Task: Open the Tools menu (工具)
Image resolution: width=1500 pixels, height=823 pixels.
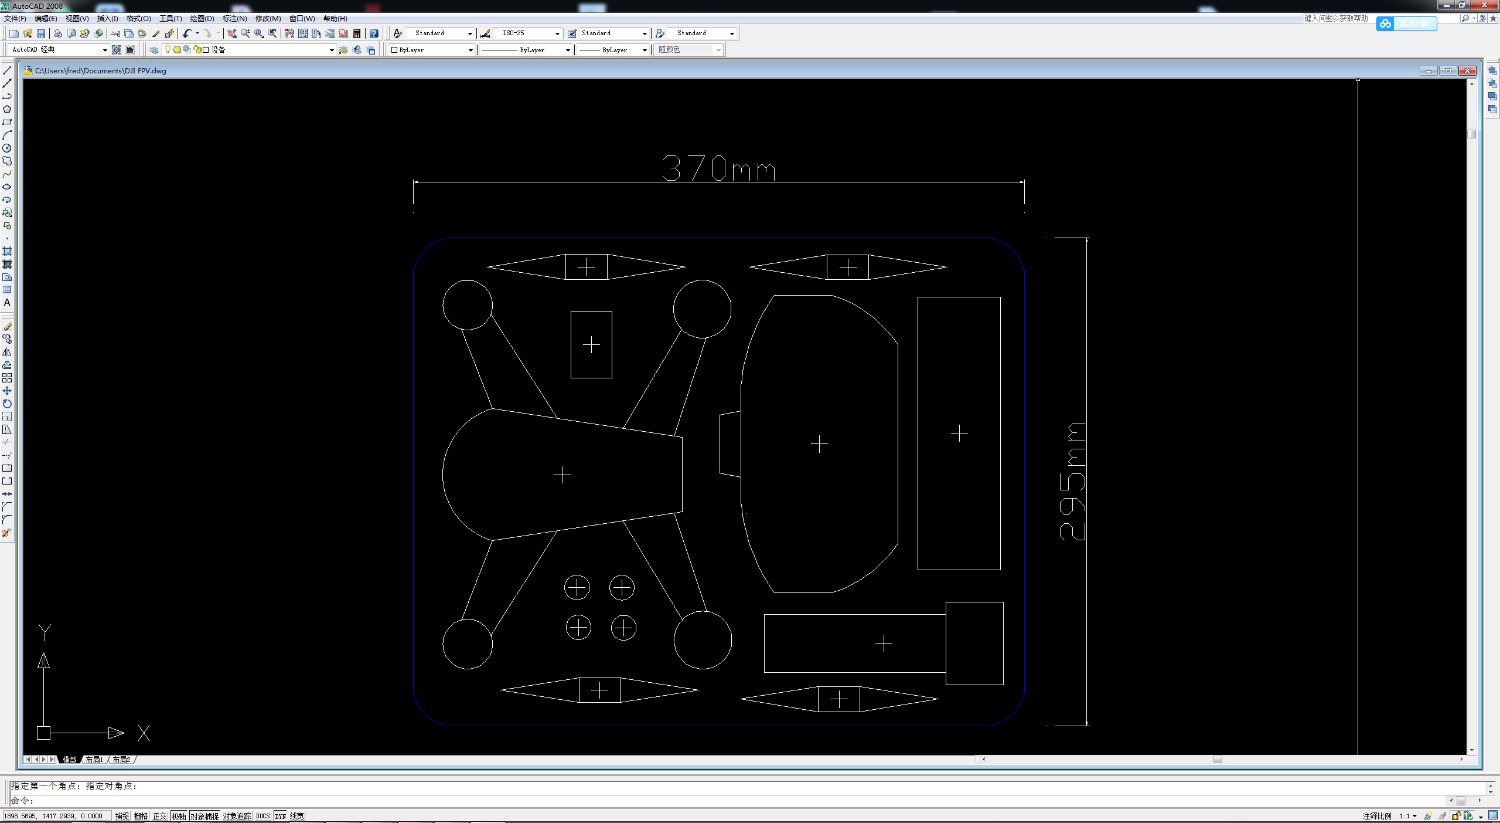Action: (x=170, y=19)
